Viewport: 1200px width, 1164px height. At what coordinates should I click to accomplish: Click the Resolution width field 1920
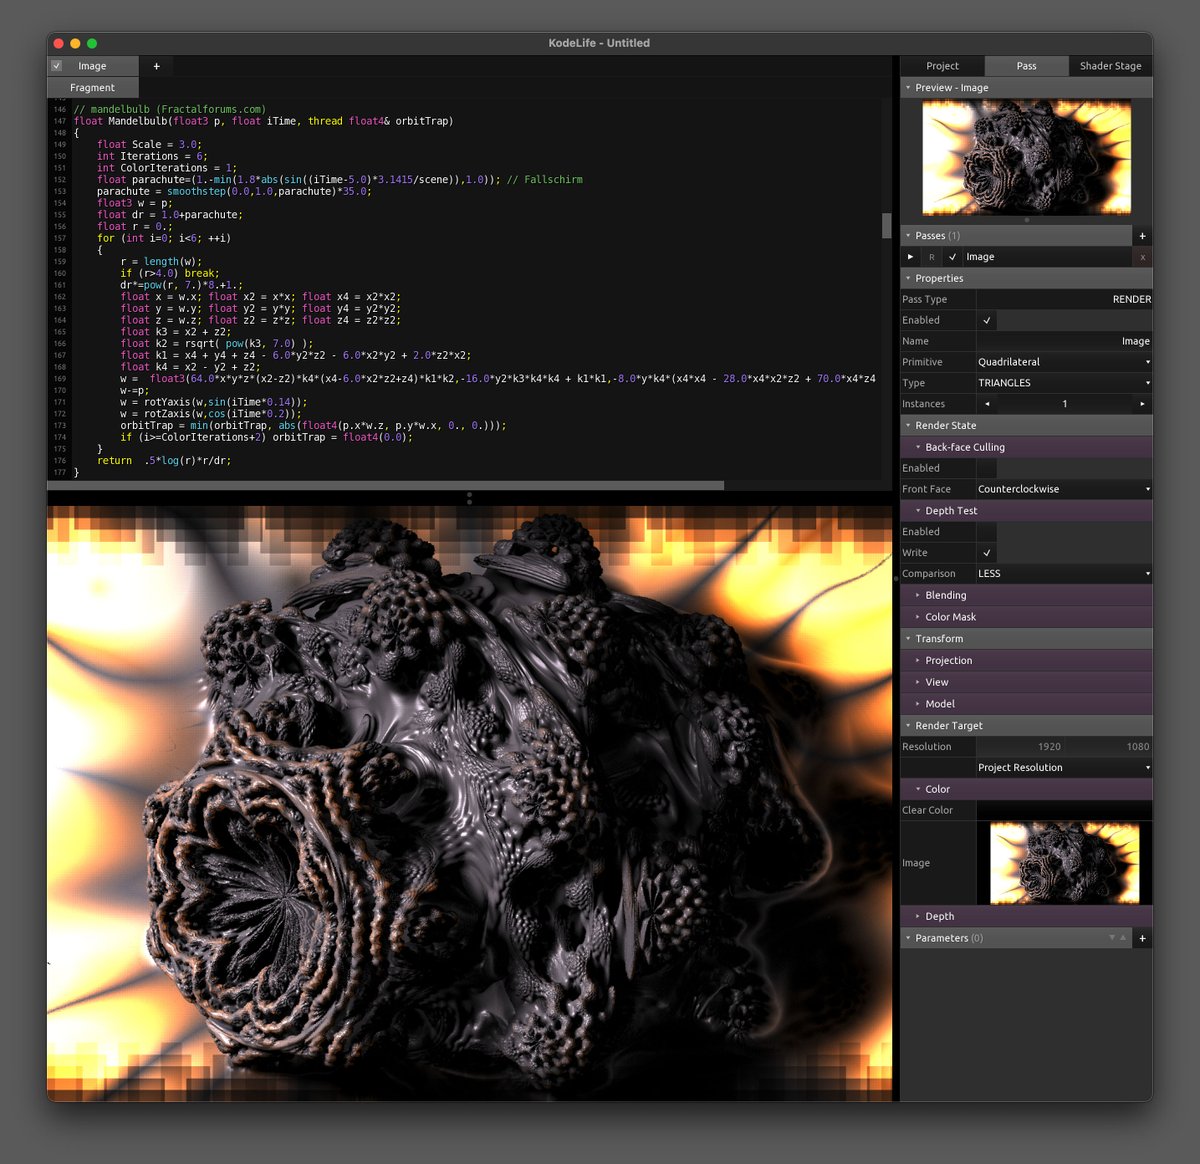tap(1020, 747)
